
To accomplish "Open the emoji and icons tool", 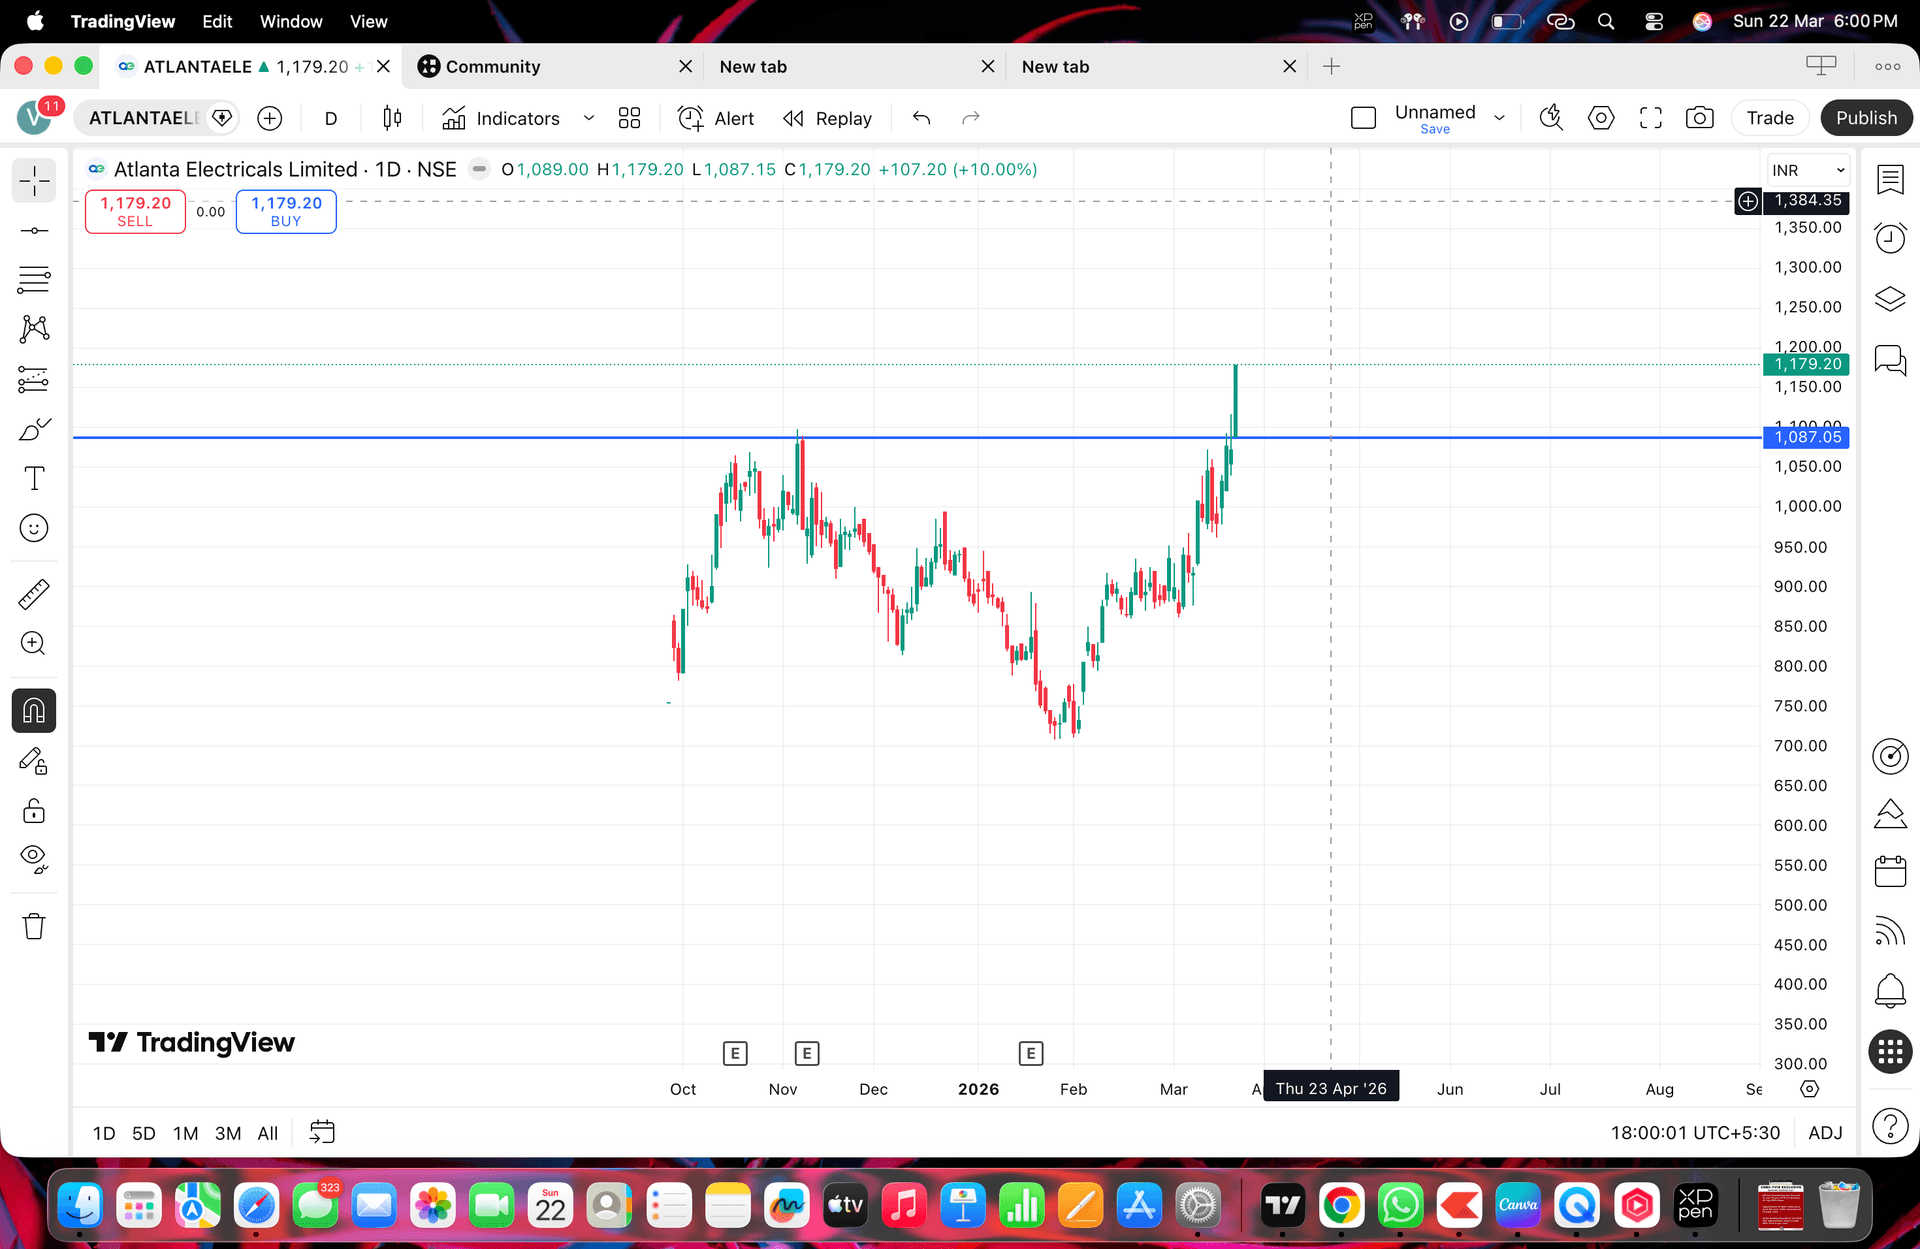I will (34, 528).
